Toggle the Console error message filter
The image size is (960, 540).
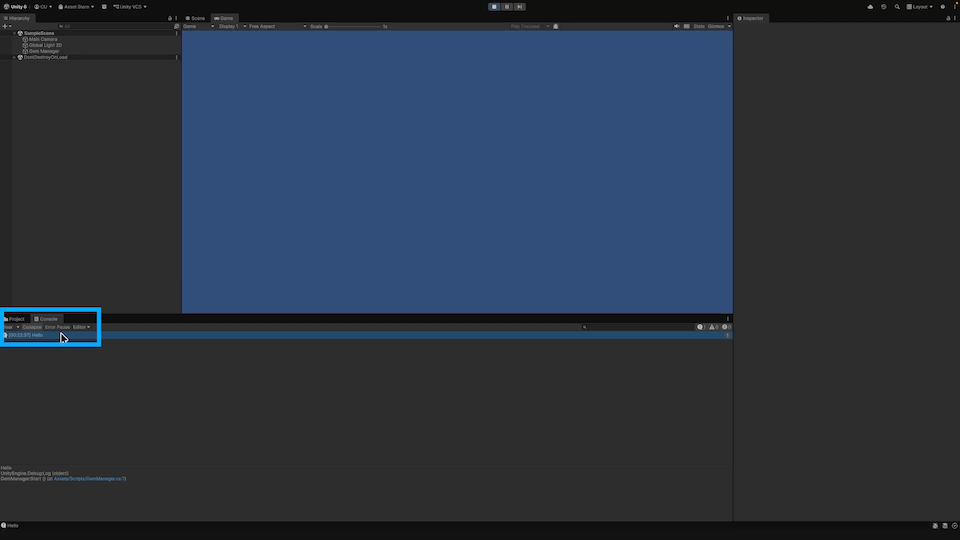tap(726, 327)
